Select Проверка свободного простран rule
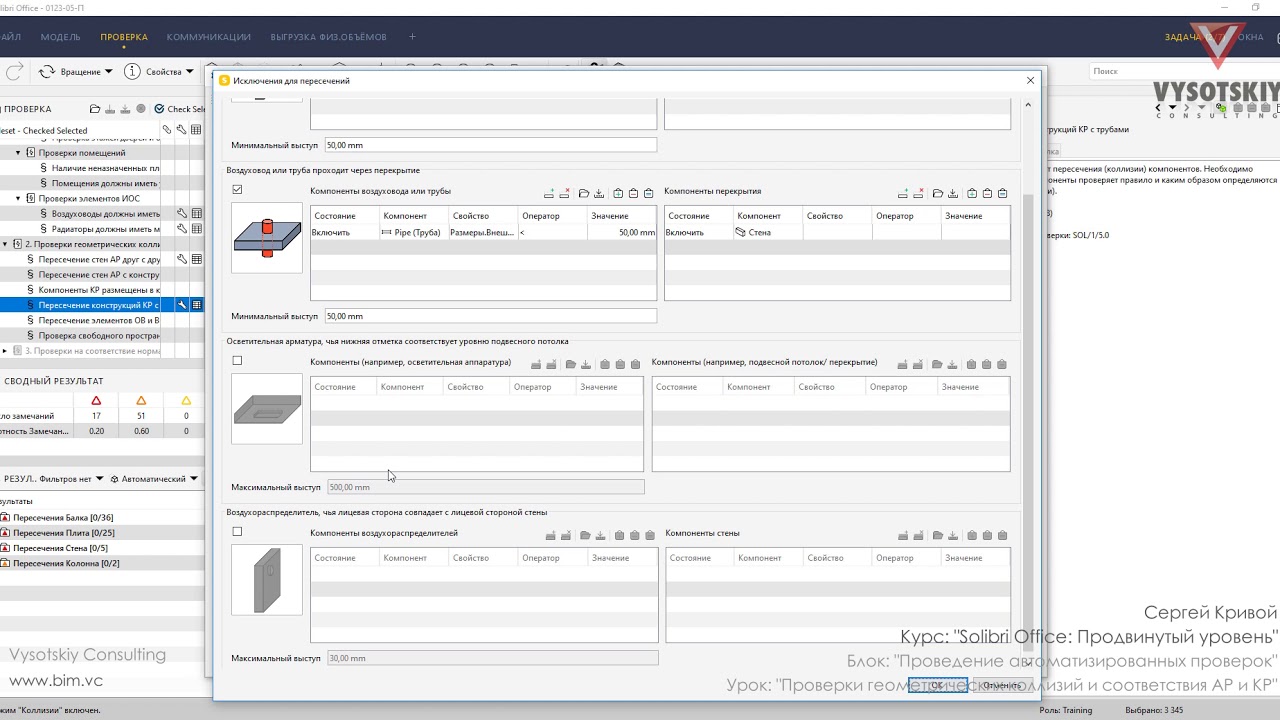This screenshot has height=720, width=1280. [x=99, y=335]
